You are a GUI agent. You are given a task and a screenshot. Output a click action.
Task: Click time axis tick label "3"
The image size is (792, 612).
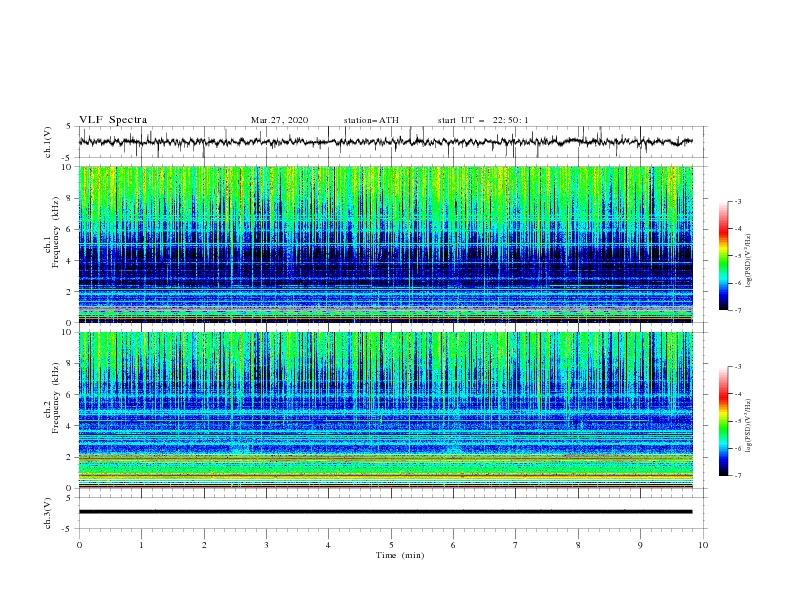coord(266,545)
